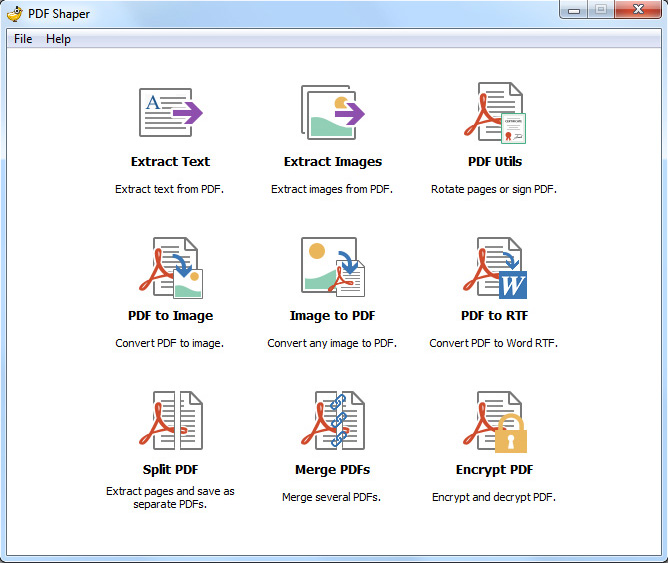Click "Convert PDF to image." description text
The width and height of the screenshot is (668, 563).
point(170,343)
